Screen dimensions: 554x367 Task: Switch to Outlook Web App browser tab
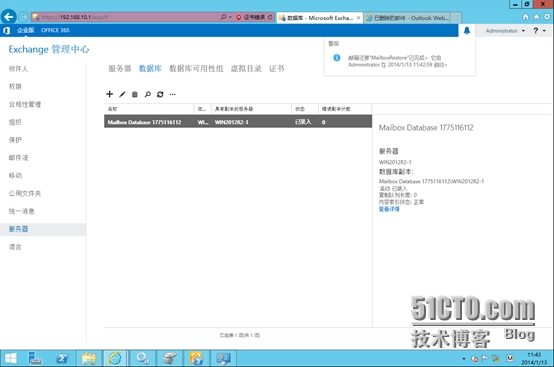click(408, 18)
